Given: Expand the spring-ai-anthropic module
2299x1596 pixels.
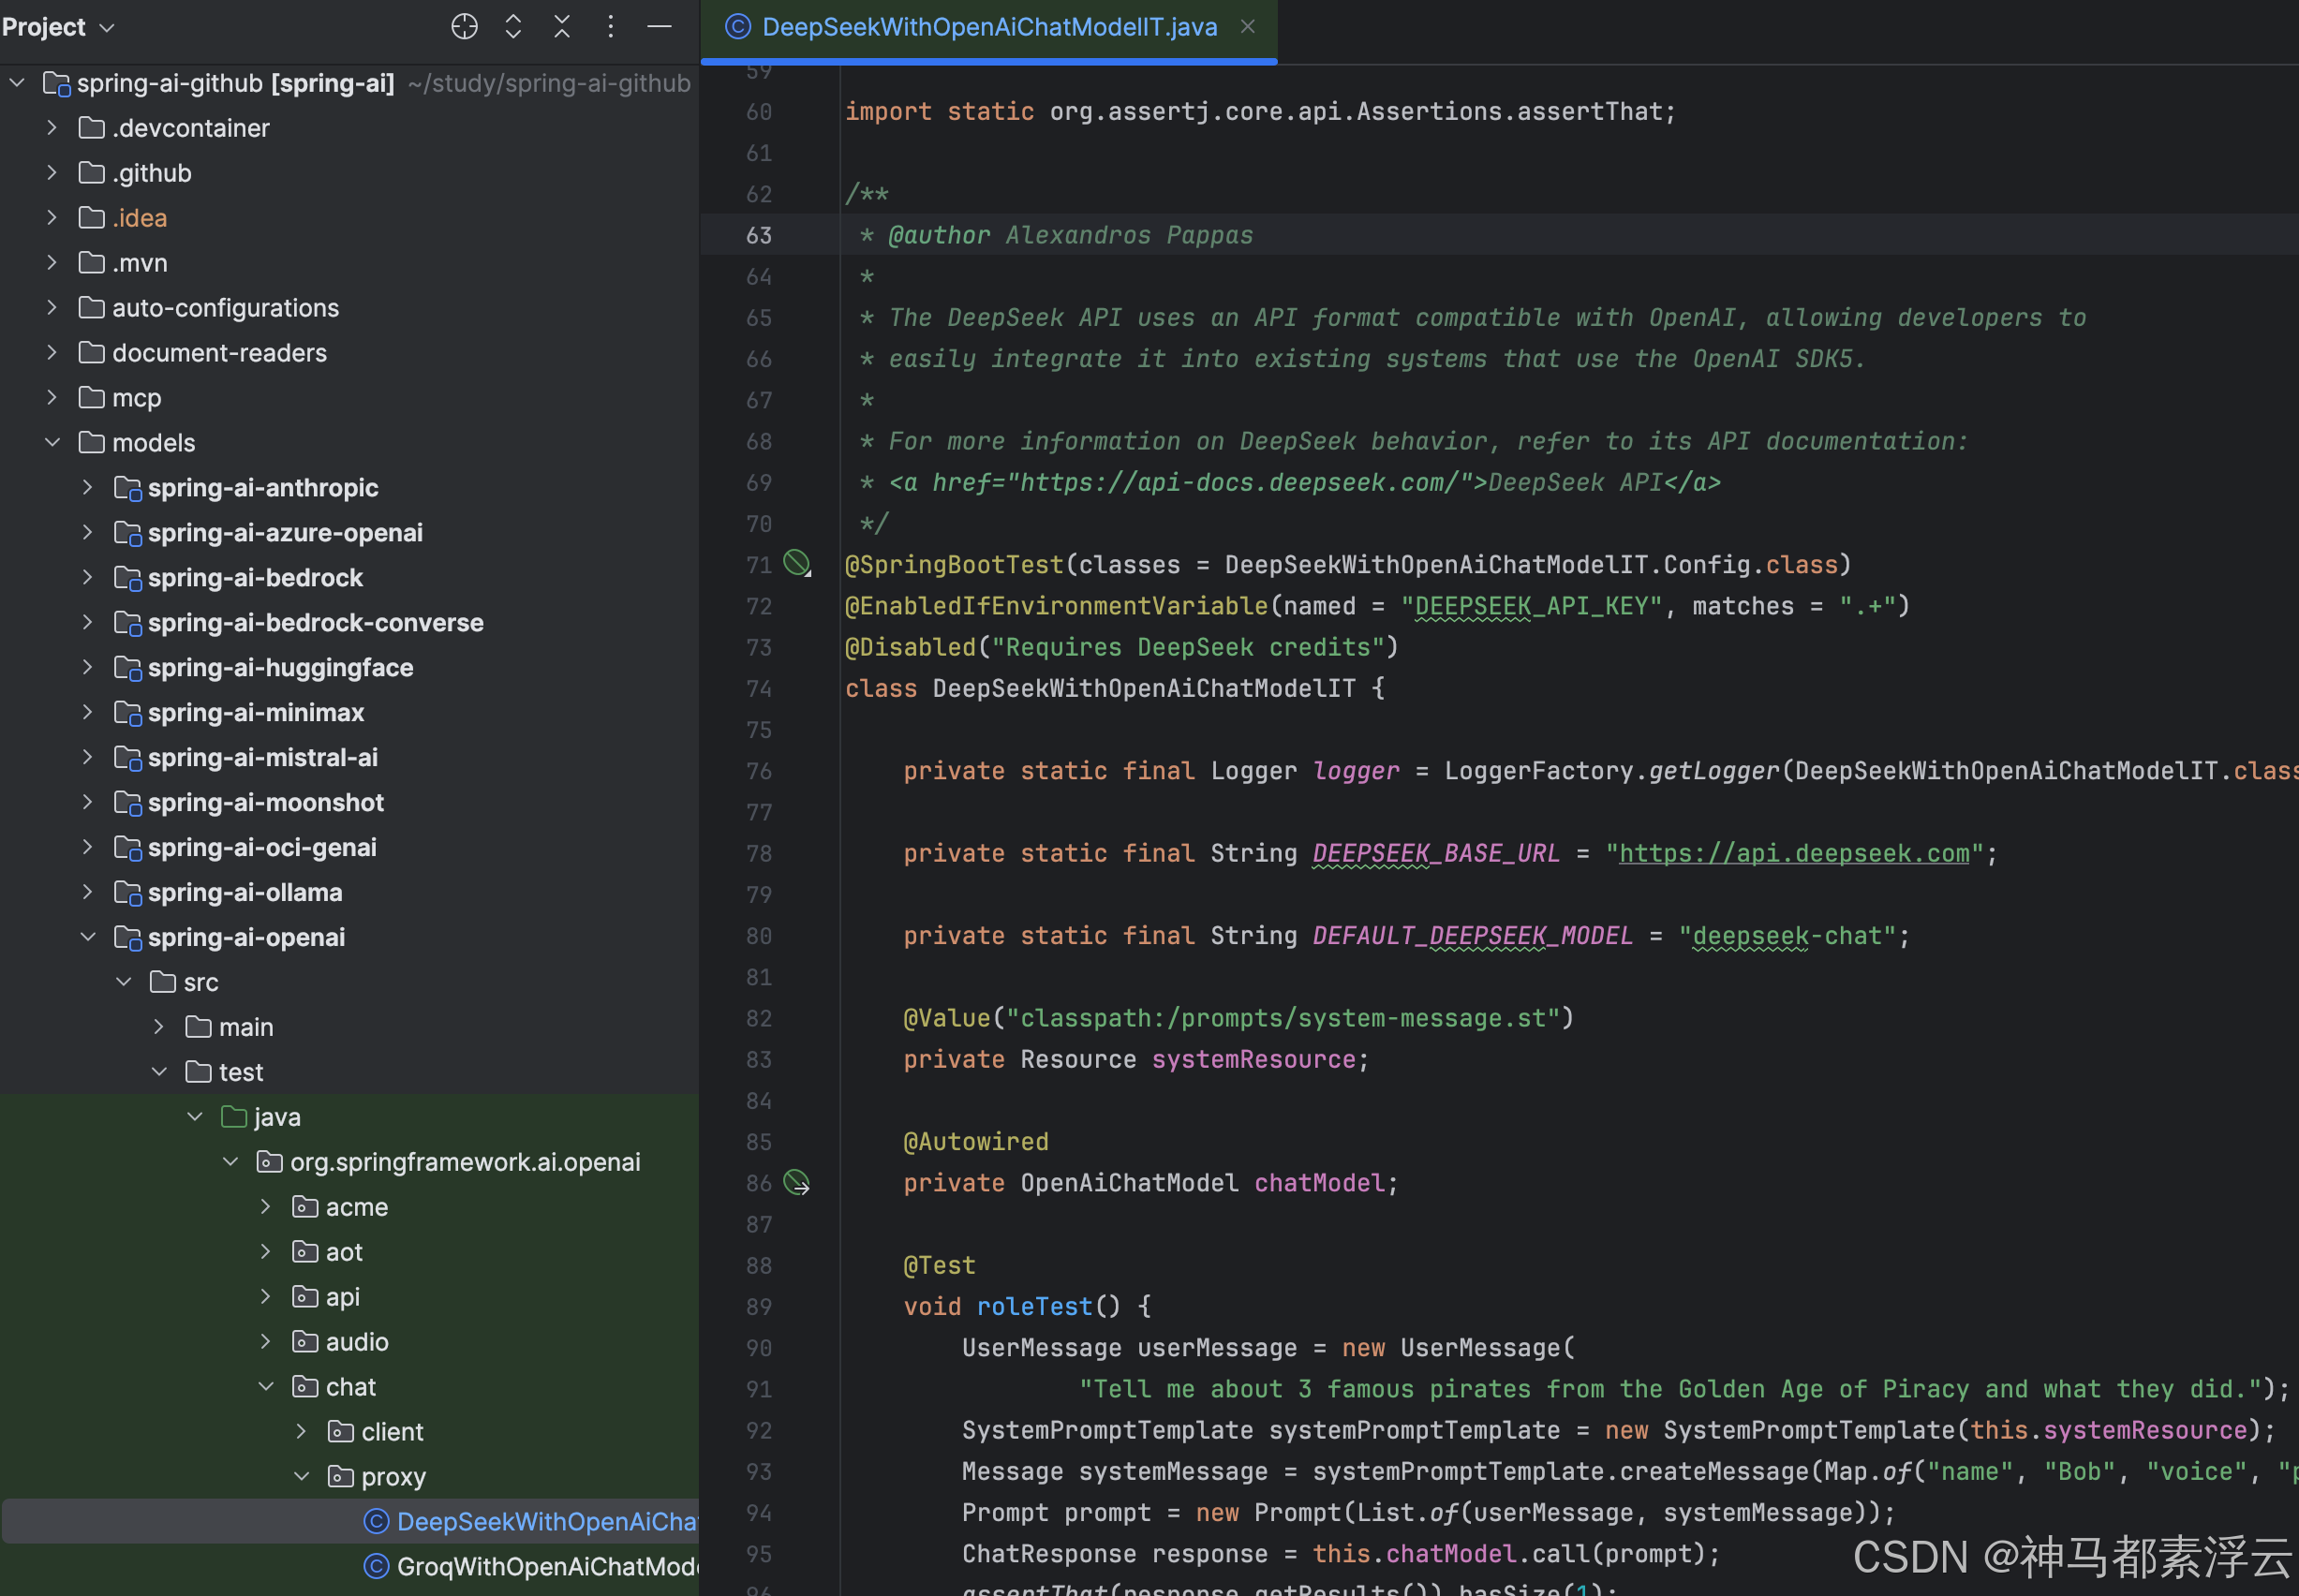Looking at the screenshot, I should tap(88, 487).
